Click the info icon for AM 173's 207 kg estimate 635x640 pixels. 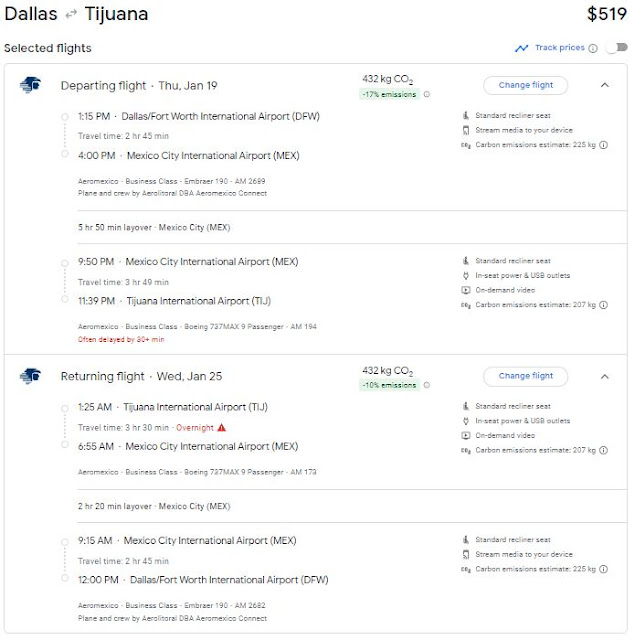pos(604,450)
